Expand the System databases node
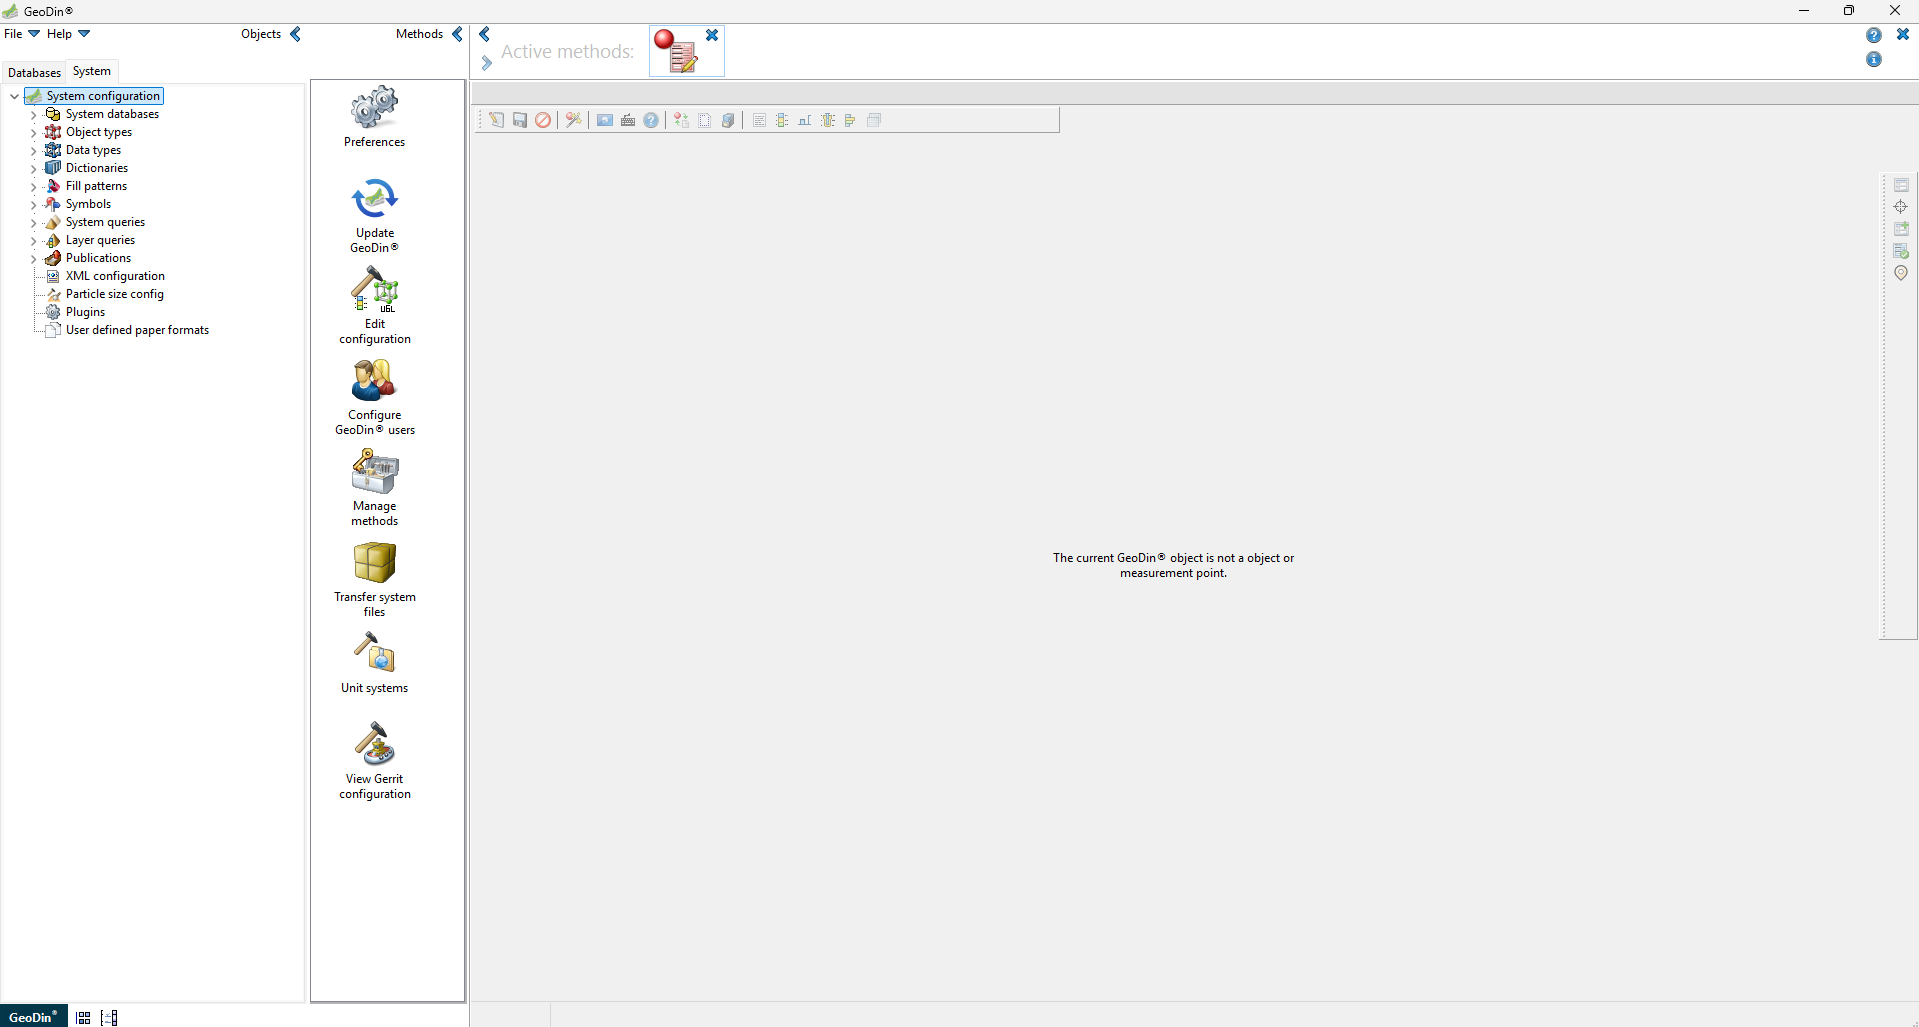Screen dimensions: 1919x1027 [33, 115]
